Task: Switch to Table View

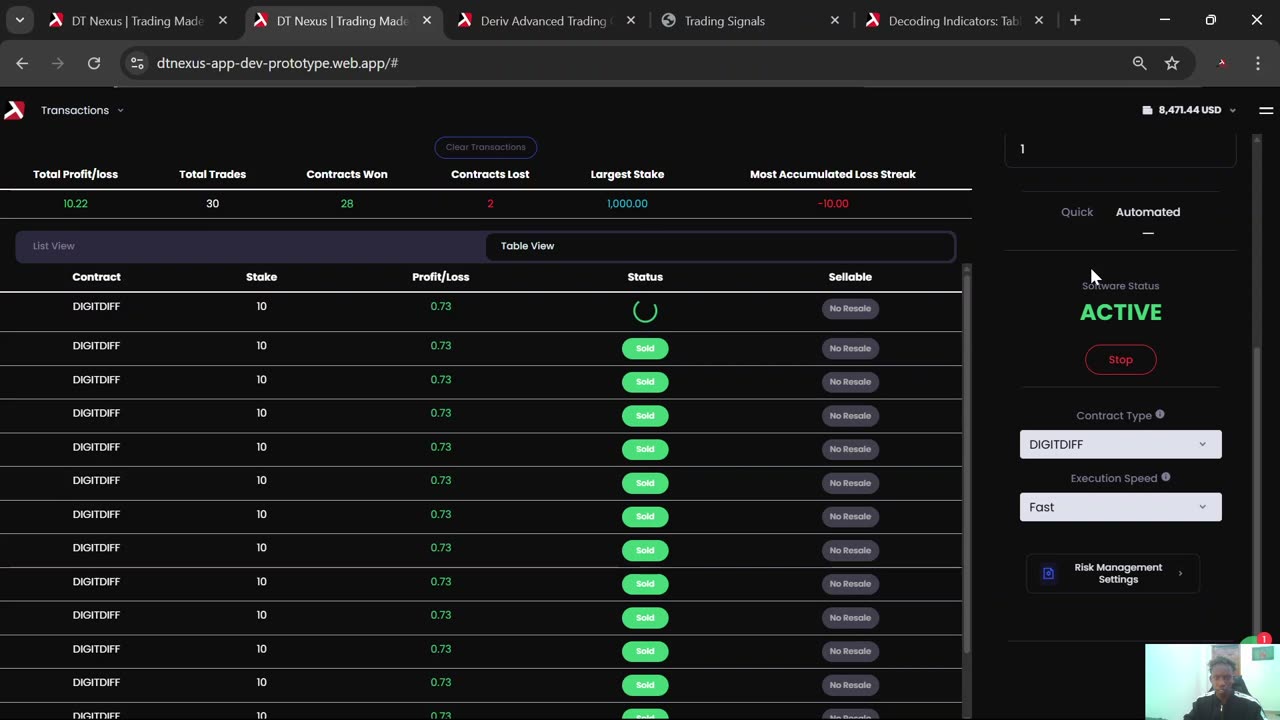Action: [719, 246]
